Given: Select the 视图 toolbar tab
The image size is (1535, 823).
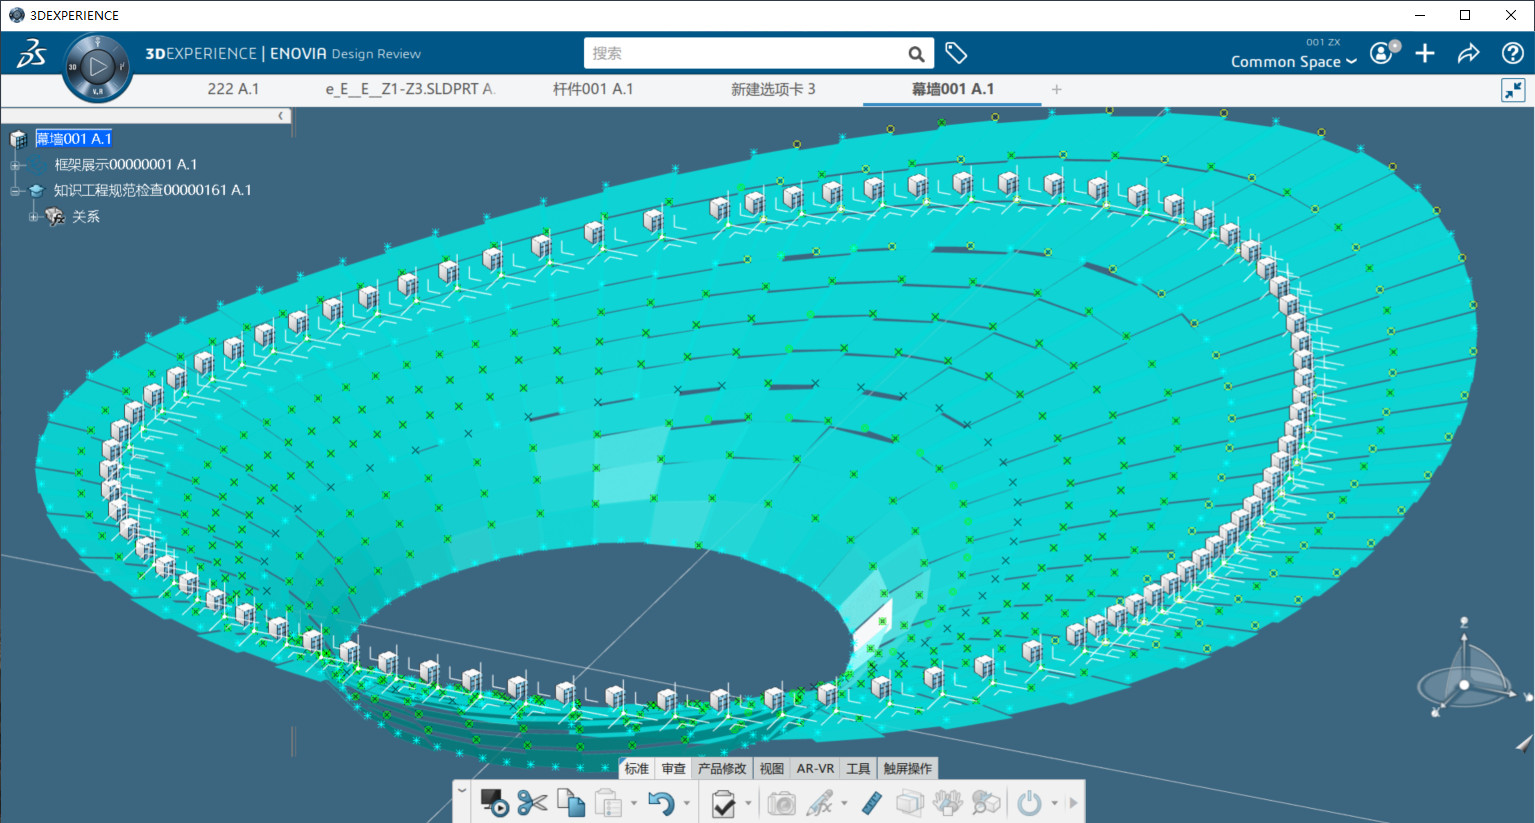Looking at the screenshot, I should [x=771, y=768].
